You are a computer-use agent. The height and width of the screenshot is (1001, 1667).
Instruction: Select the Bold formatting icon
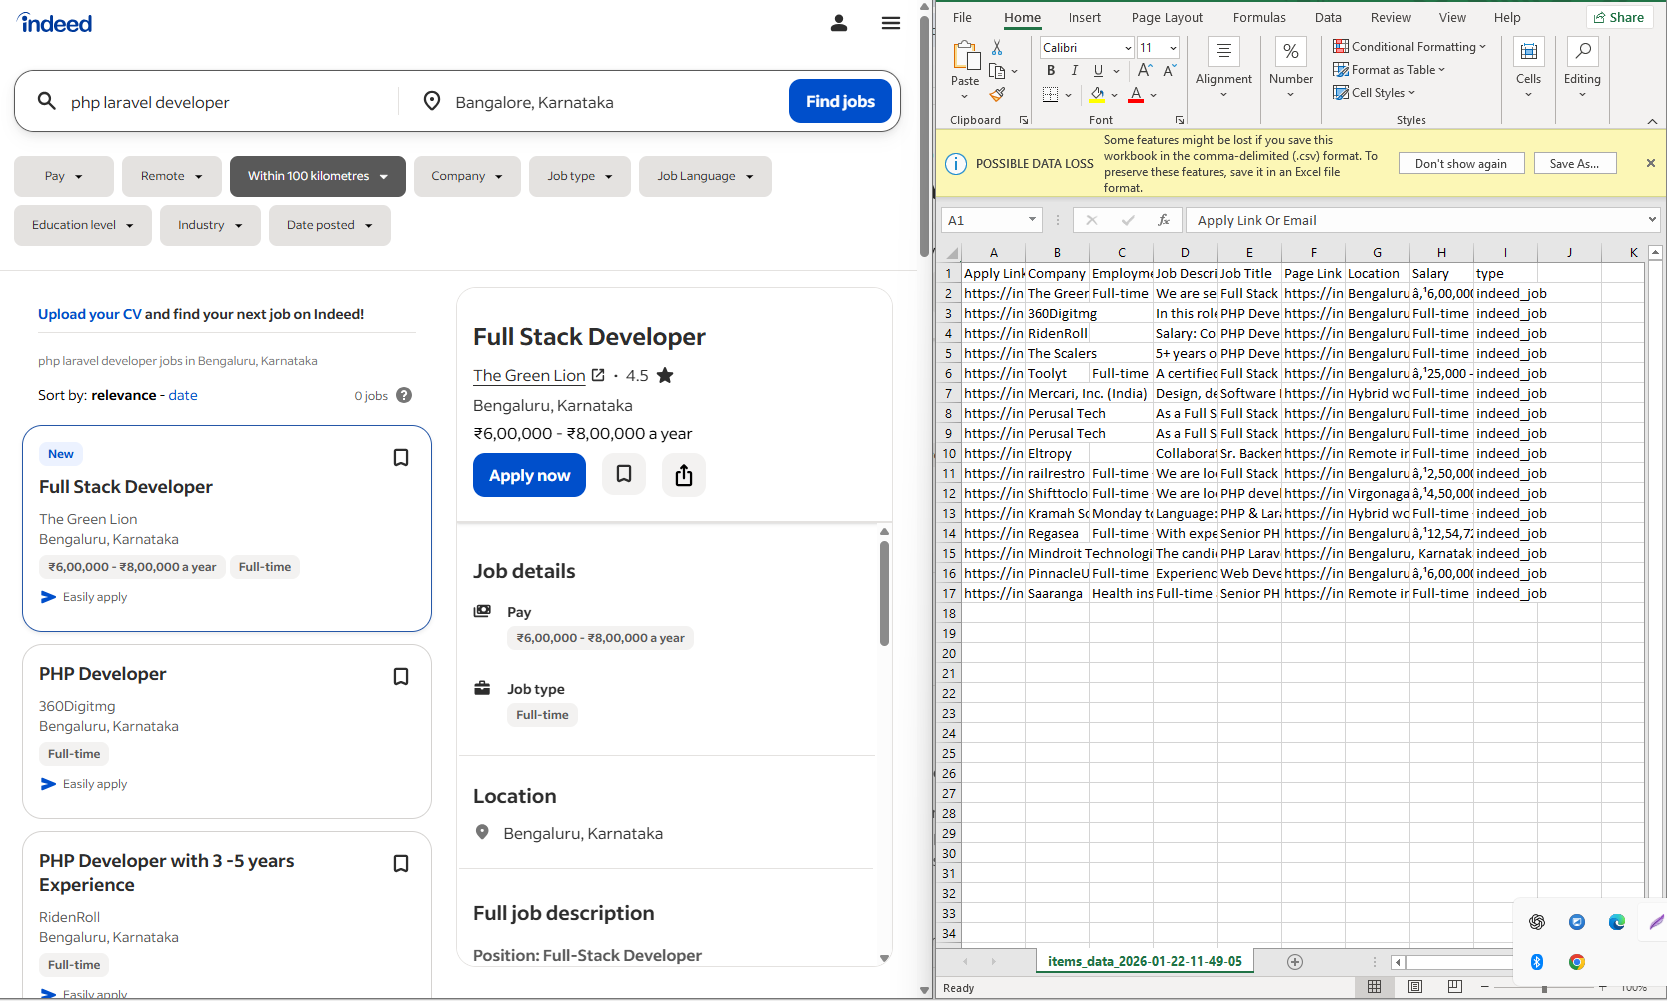pos(1051,70)
